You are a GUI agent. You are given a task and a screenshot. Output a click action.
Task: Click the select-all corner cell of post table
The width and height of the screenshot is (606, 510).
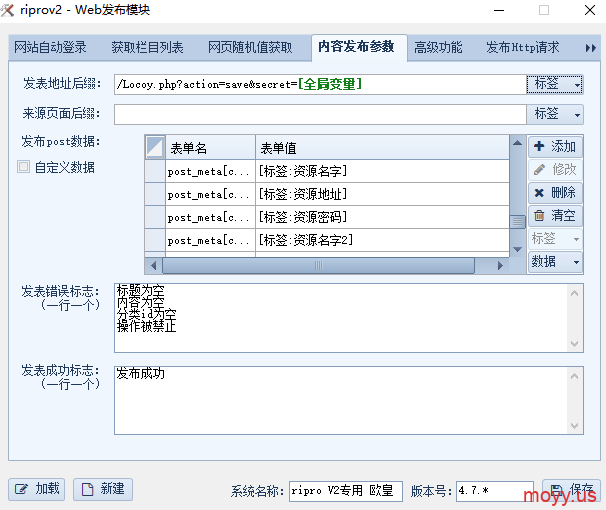point(155,147)
